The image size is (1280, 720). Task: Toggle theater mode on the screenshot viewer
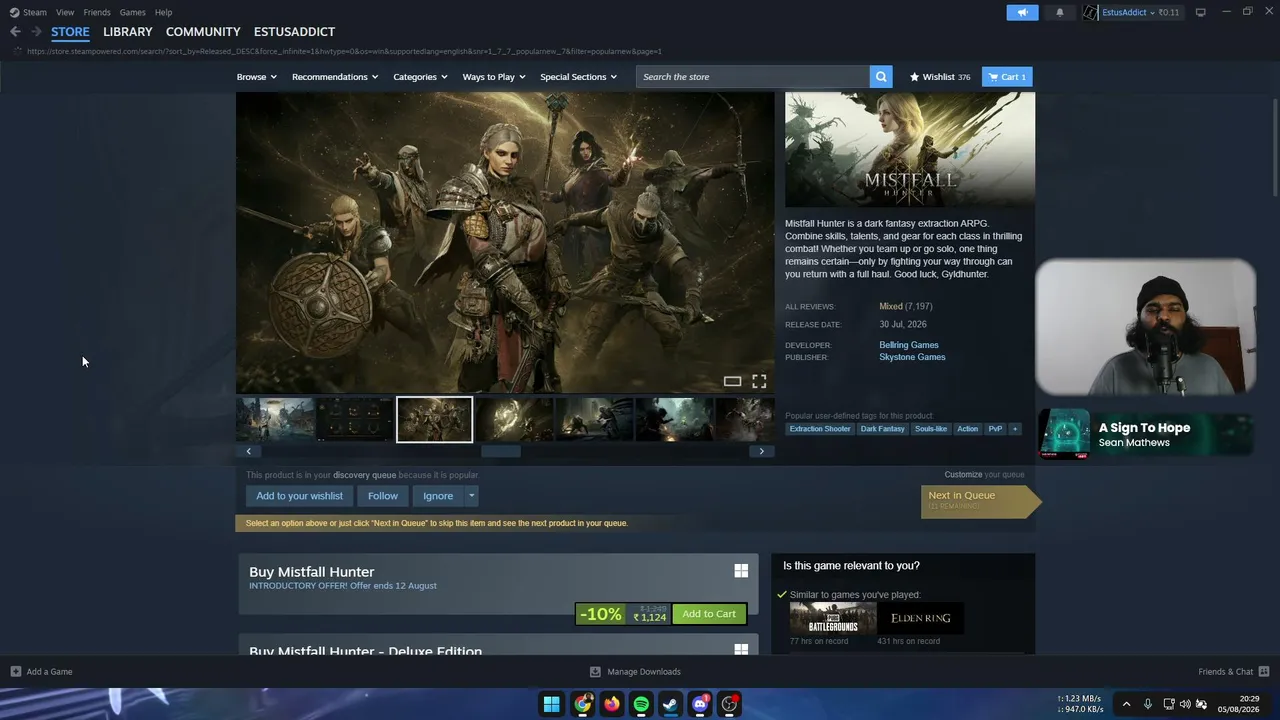[732, 381]
